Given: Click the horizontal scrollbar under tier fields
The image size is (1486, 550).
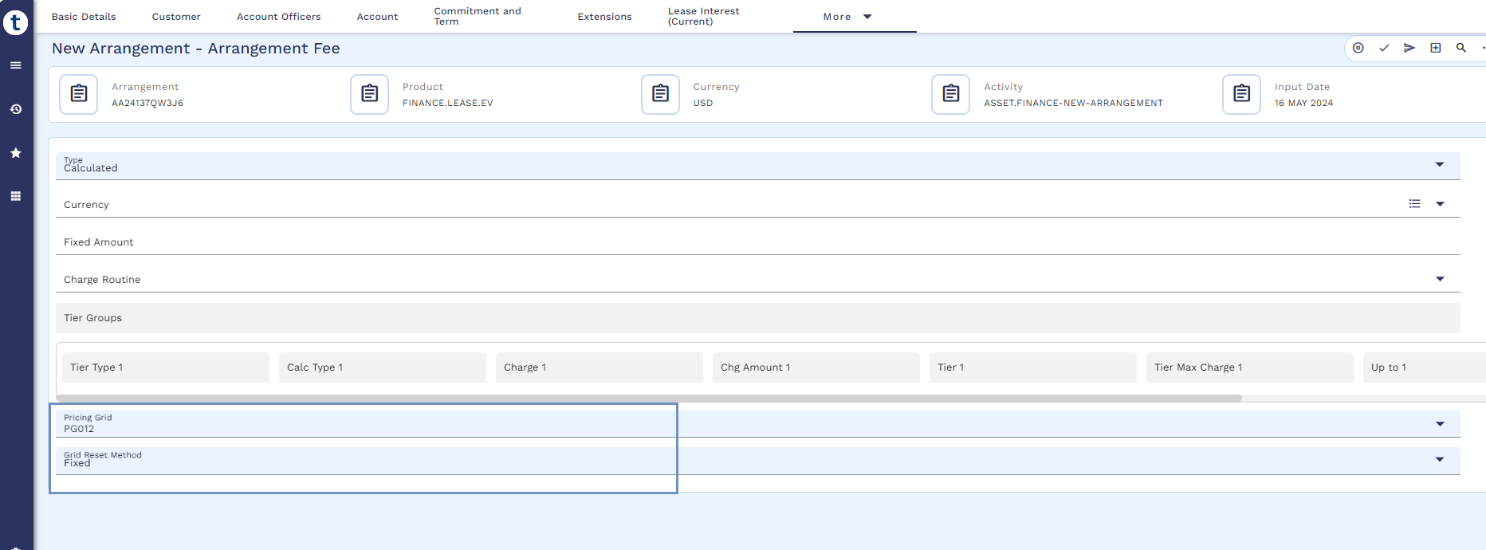Looking at the screenshot, I should tap(650, 398).
